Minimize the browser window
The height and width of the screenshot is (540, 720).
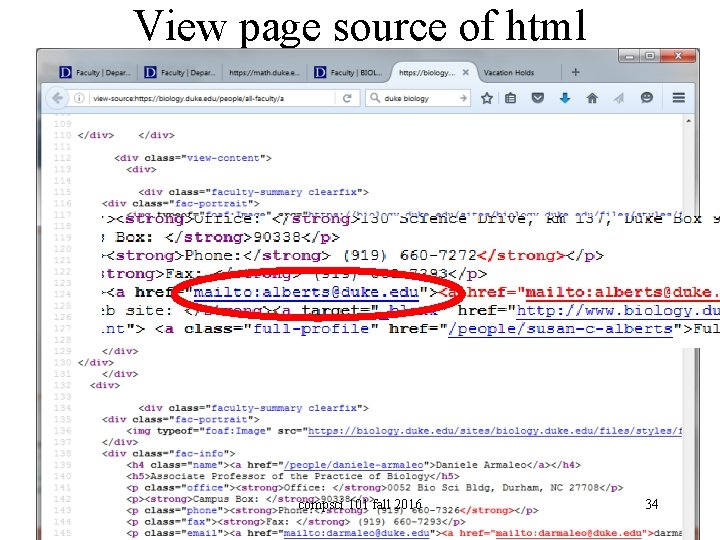tap(629, 56)
